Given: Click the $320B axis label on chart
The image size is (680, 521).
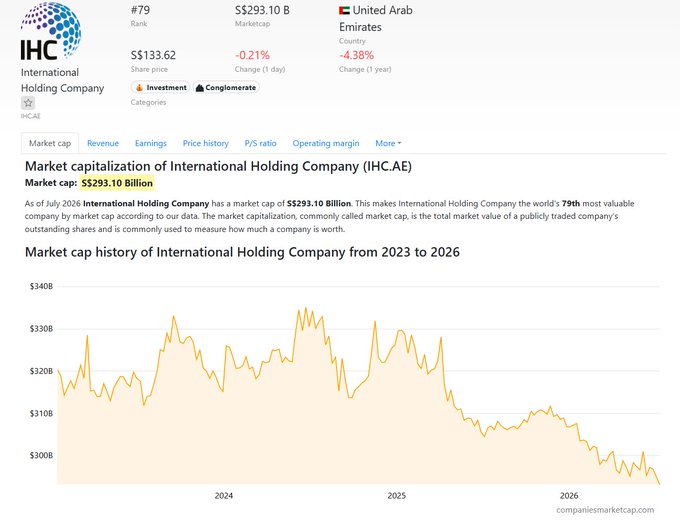Looking at the screenshot, I should pos(41,371).
